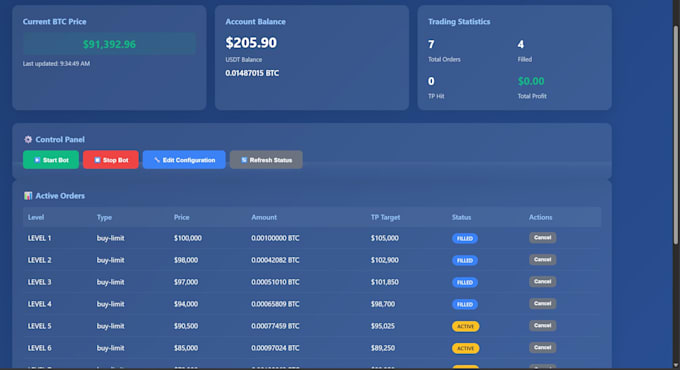Click TP target $102,900
Viewport: 680px width, 370px height.
click(x=385, y=260)
